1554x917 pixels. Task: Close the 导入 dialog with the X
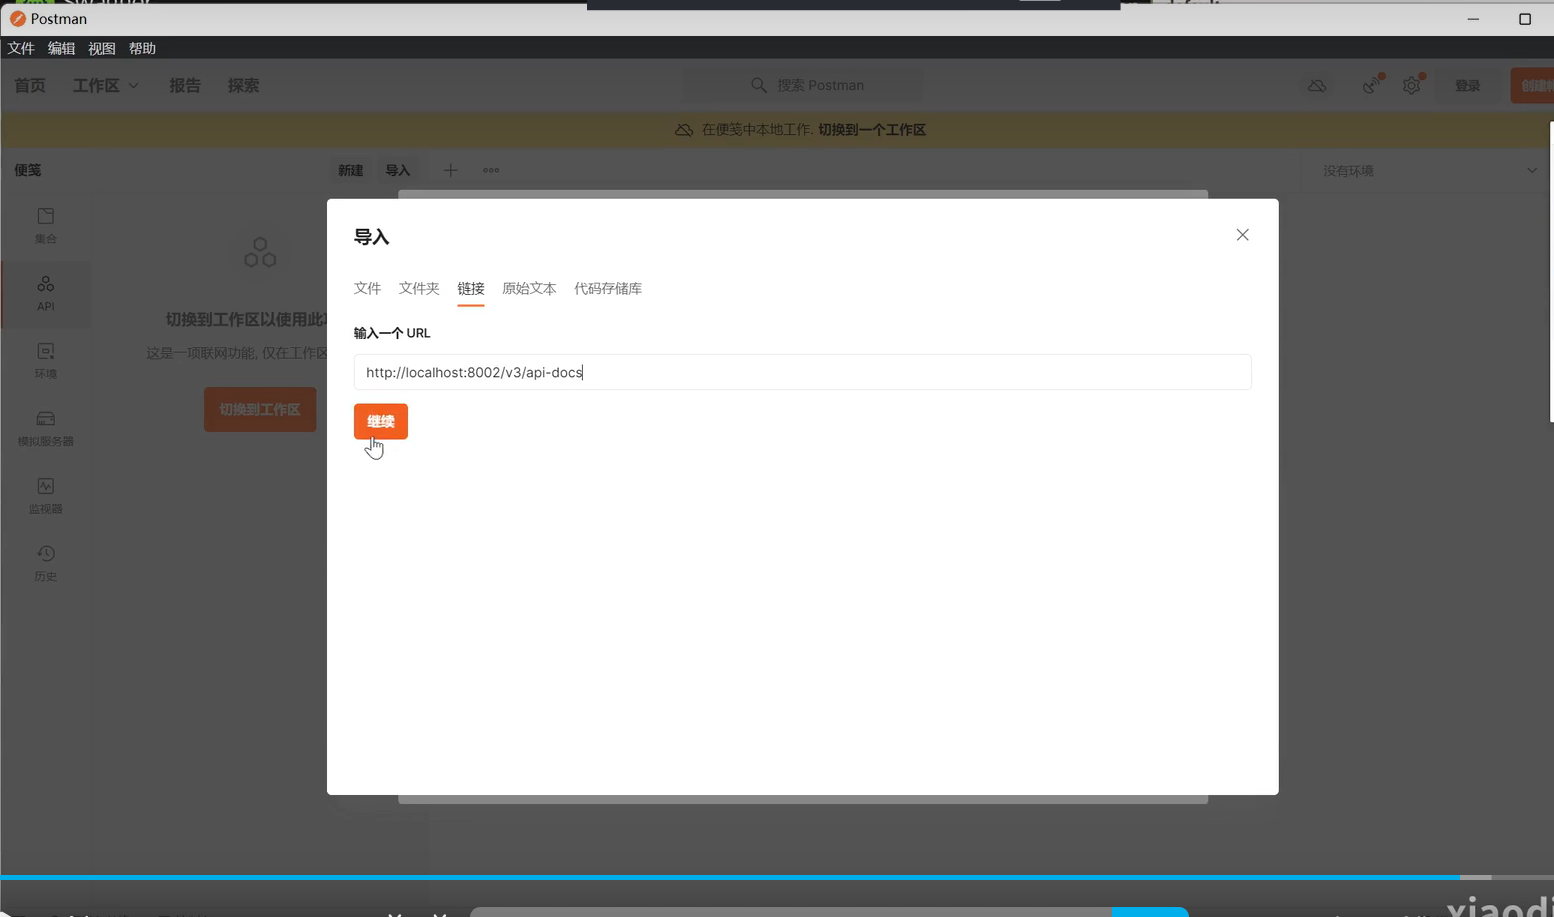pyautogui.click(x=1242, y=235)
